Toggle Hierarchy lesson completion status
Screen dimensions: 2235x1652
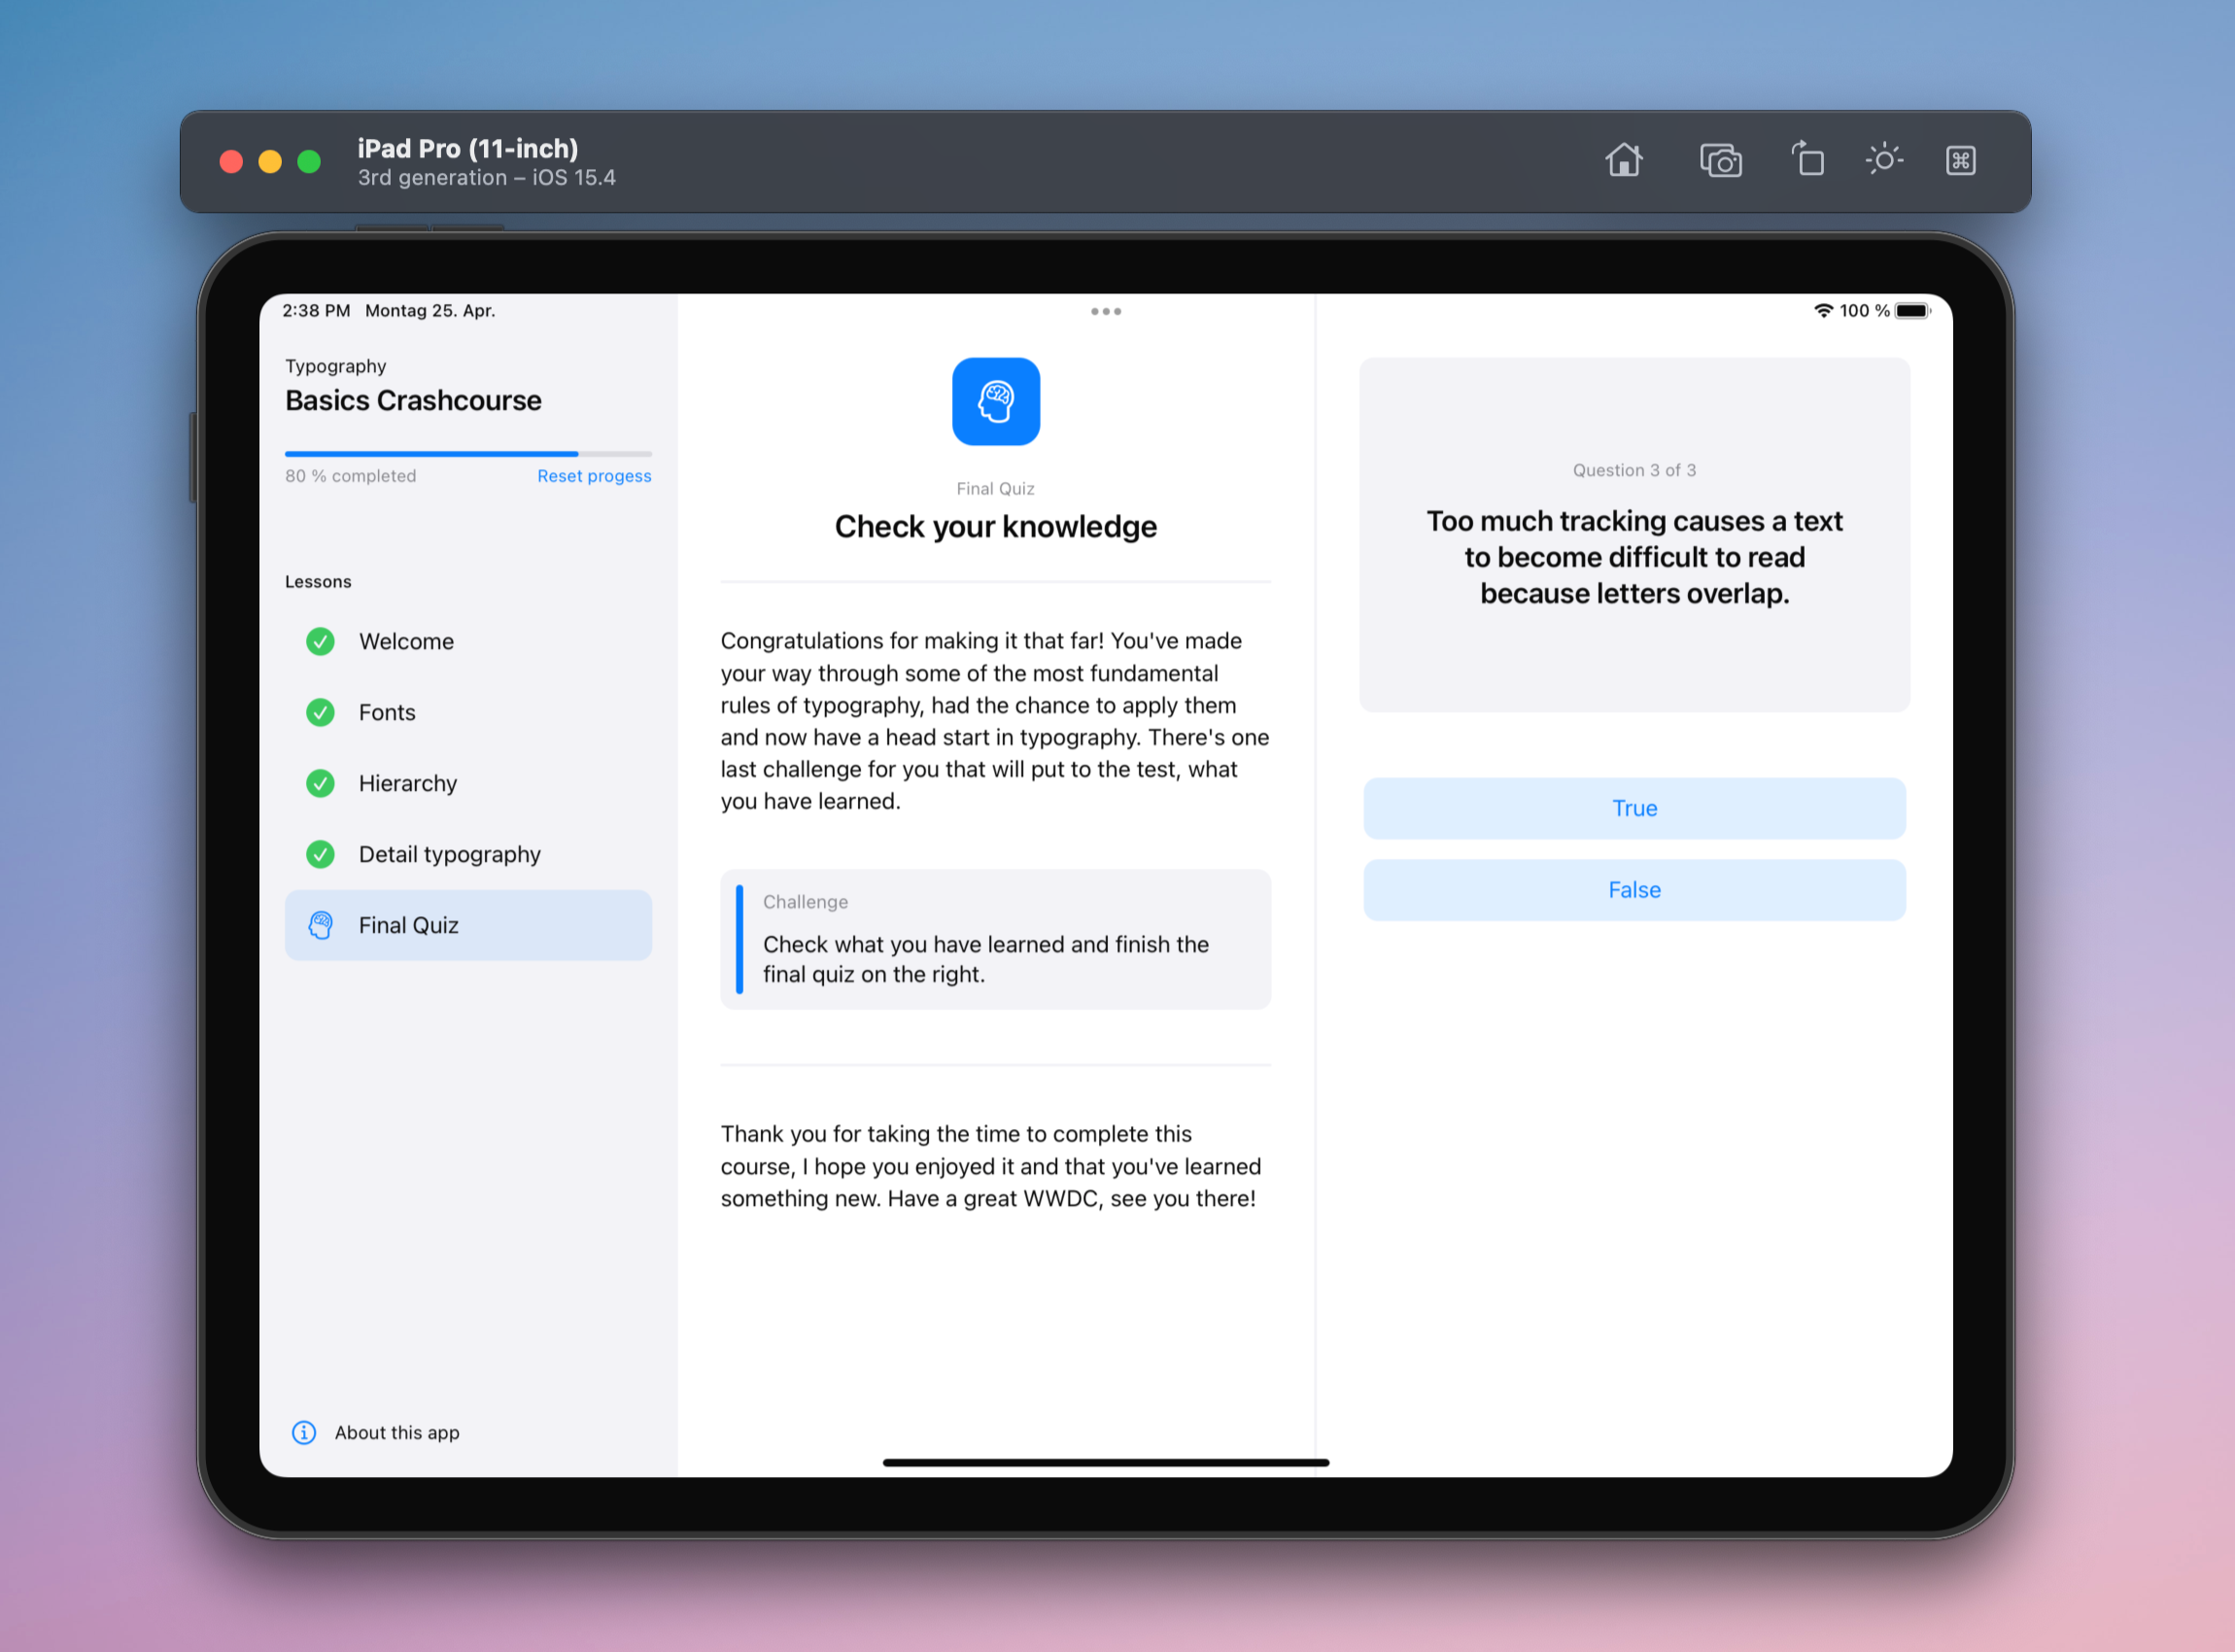[320, 782]
